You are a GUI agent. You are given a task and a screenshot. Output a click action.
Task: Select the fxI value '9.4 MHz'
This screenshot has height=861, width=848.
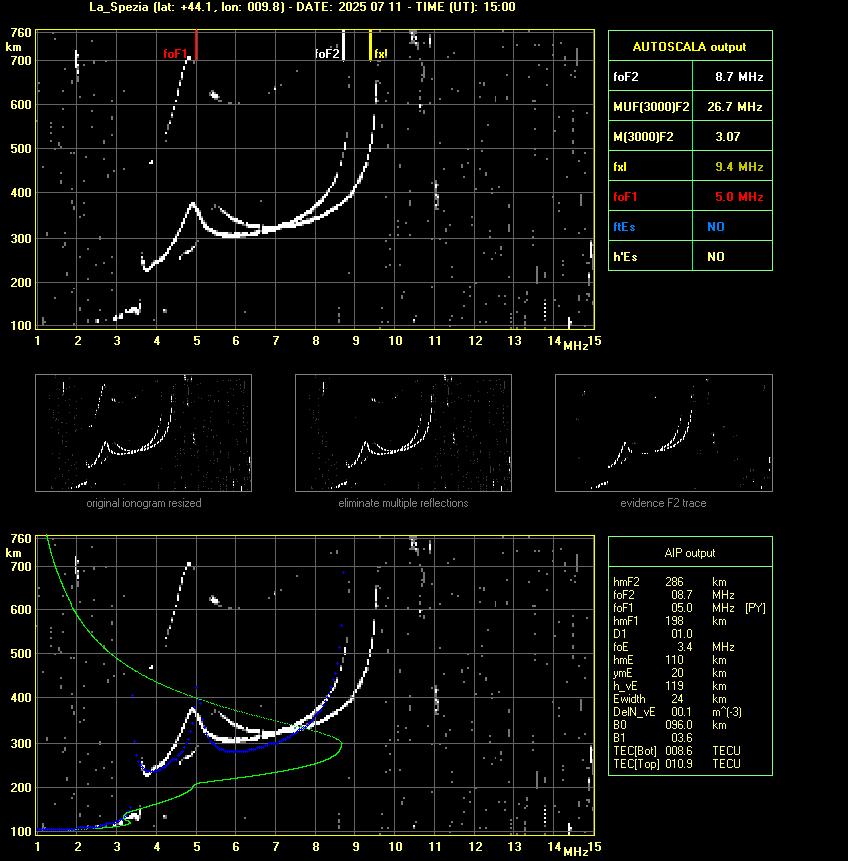coord(739,167)
